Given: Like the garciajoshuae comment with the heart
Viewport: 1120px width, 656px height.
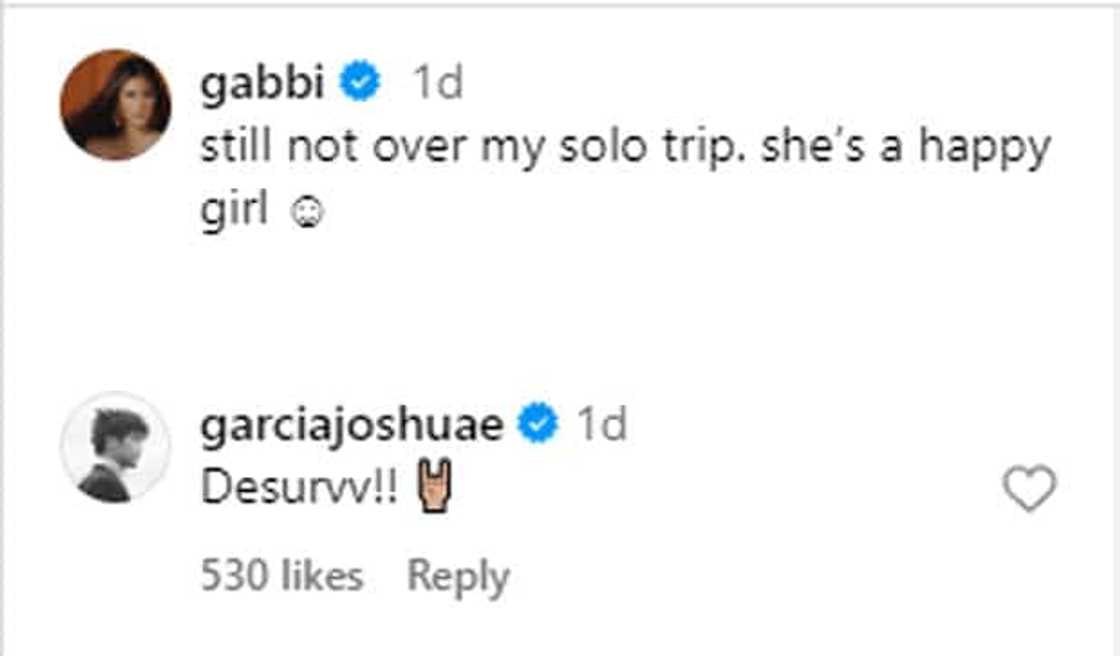Looking at the screenshot, I should pyautogui.click(x=1029, y=490).
